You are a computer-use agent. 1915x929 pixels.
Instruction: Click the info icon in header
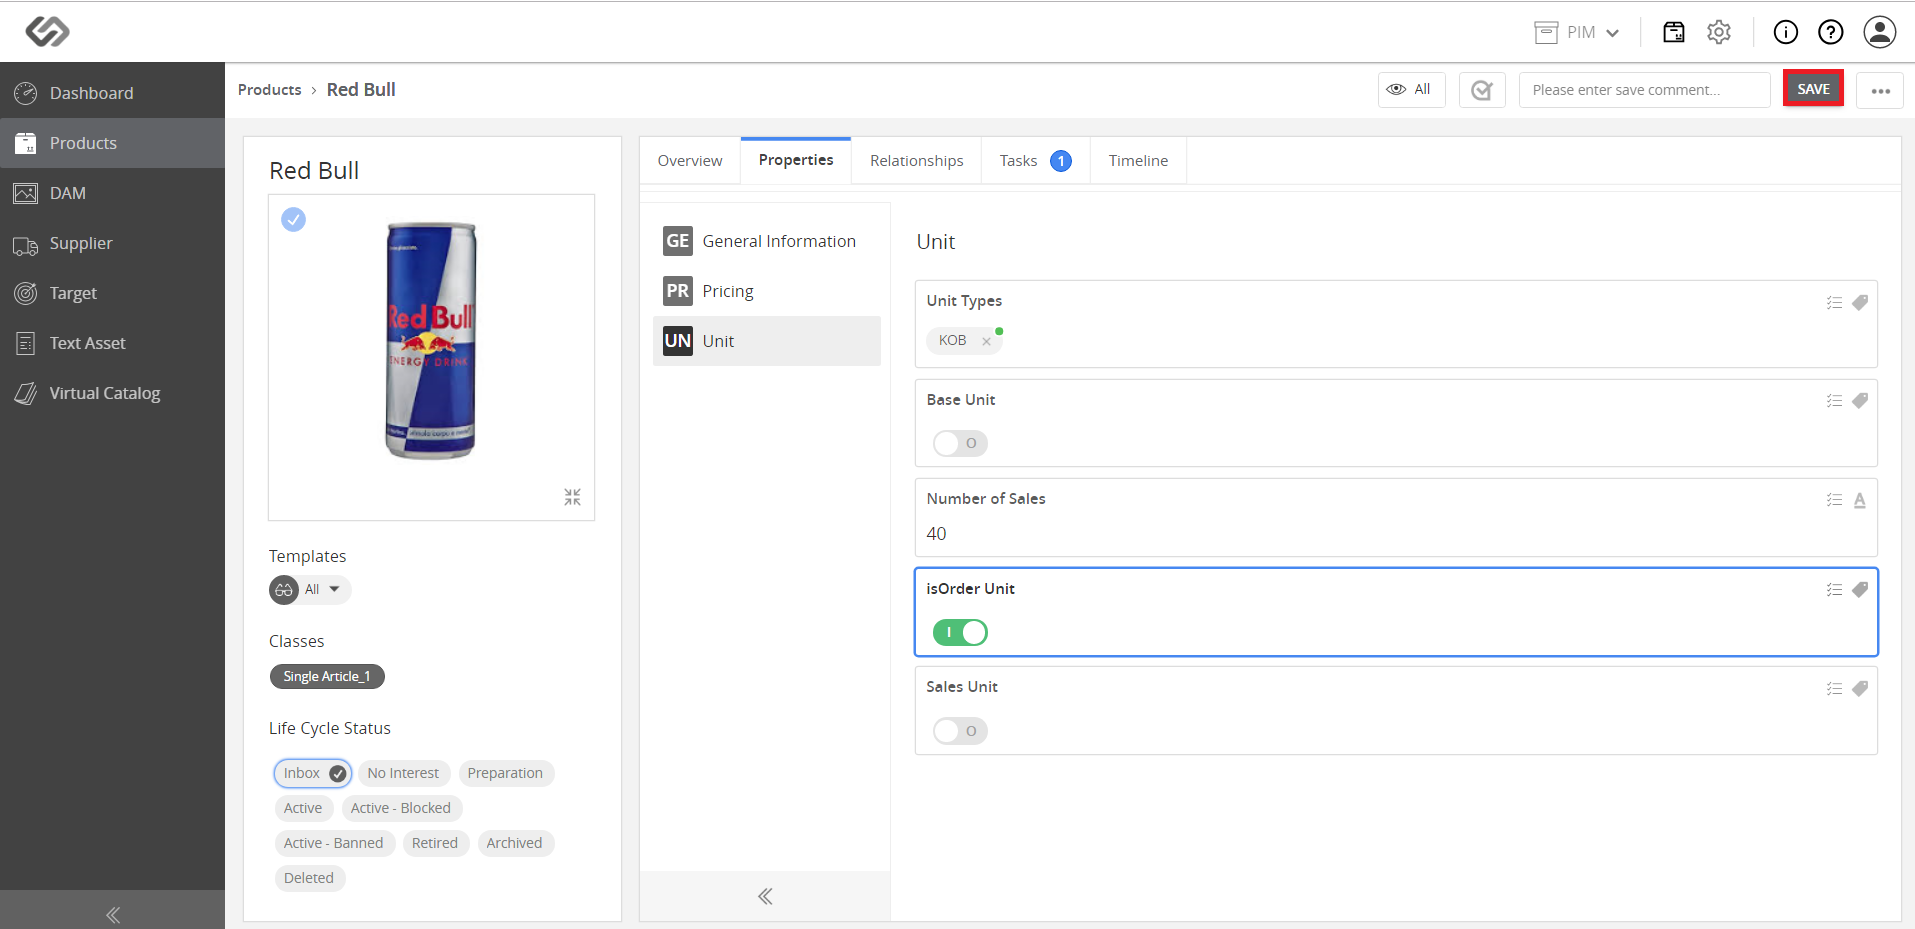1785,32
